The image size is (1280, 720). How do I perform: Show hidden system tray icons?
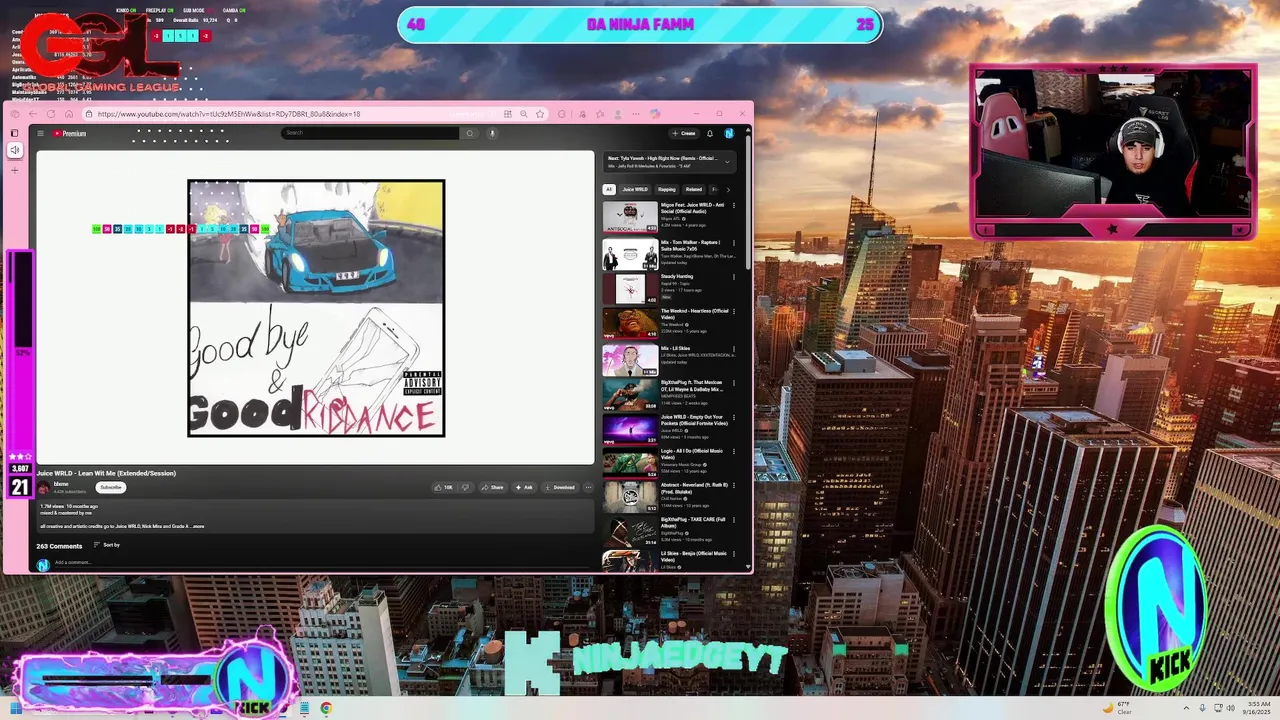click(x=1186, y=708)
